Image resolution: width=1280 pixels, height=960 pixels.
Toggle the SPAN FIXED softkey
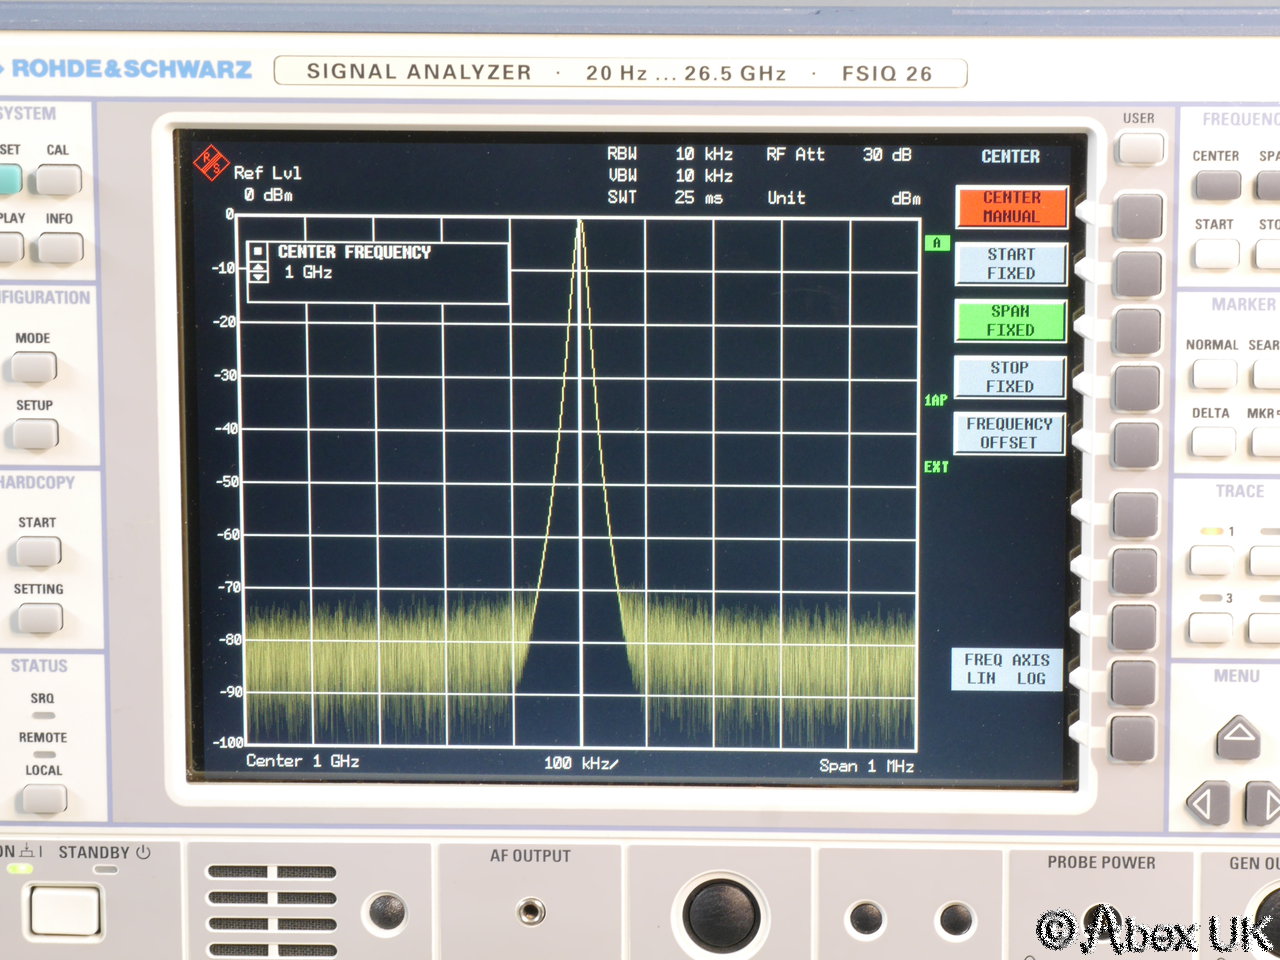(x=1010, y=321)
